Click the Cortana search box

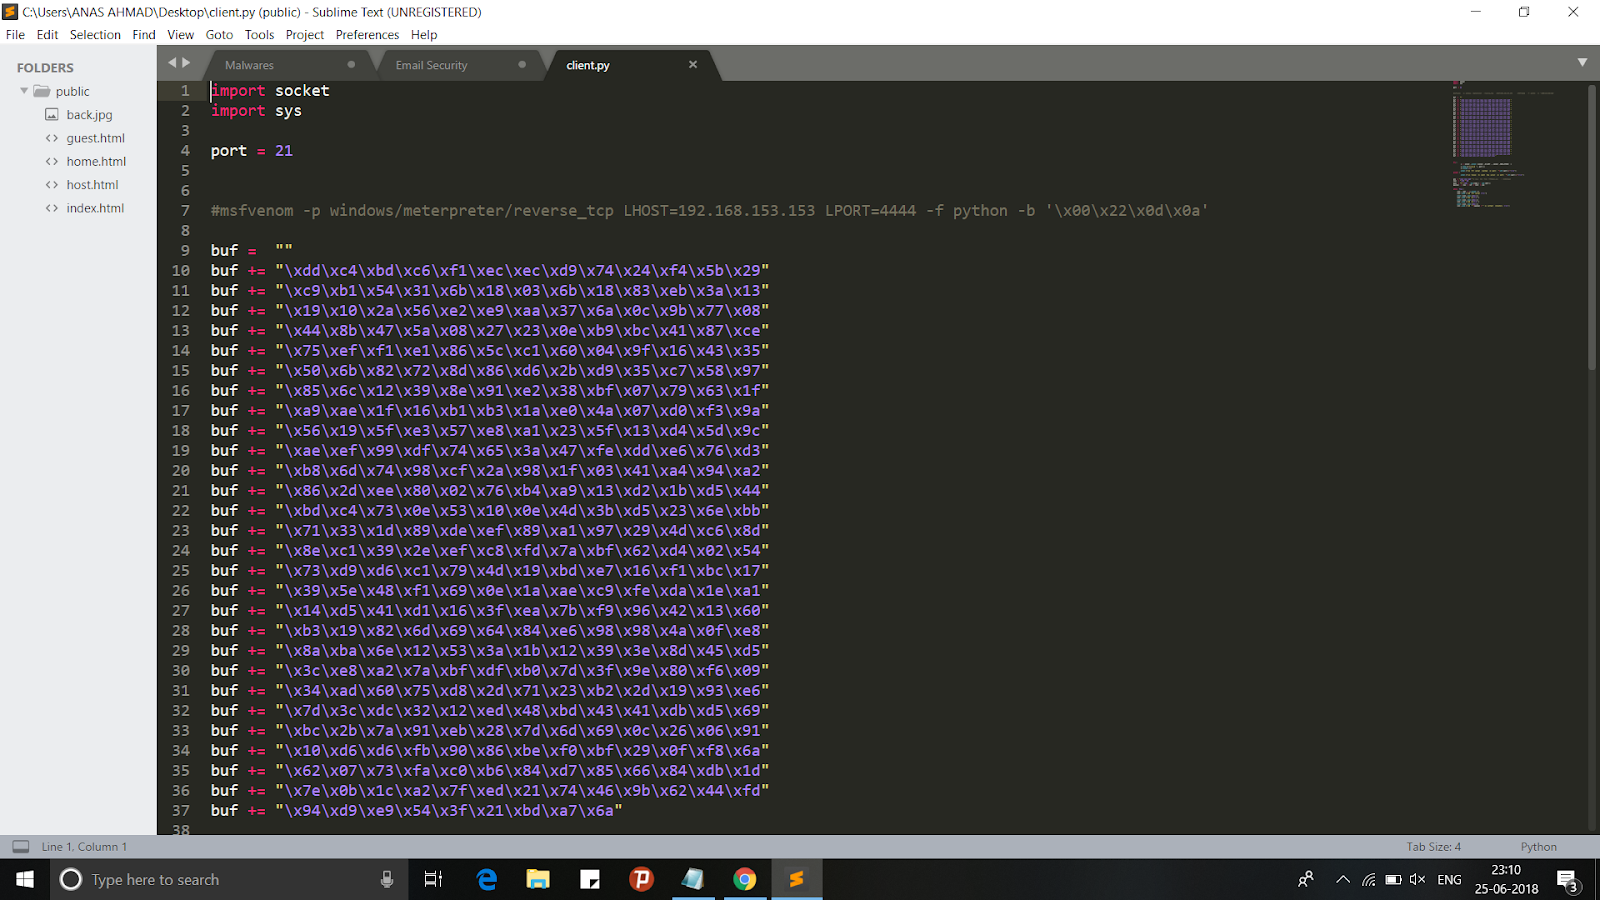point(229,879)
